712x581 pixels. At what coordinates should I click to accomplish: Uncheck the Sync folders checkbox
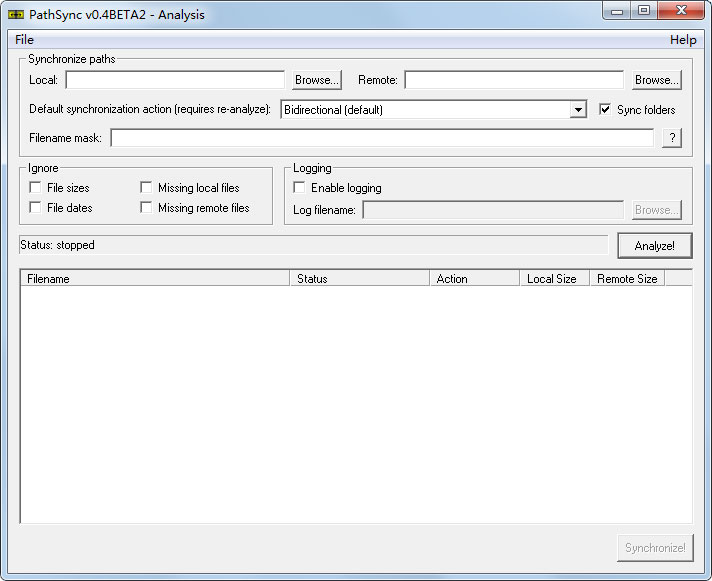click(x=605, y=110)
